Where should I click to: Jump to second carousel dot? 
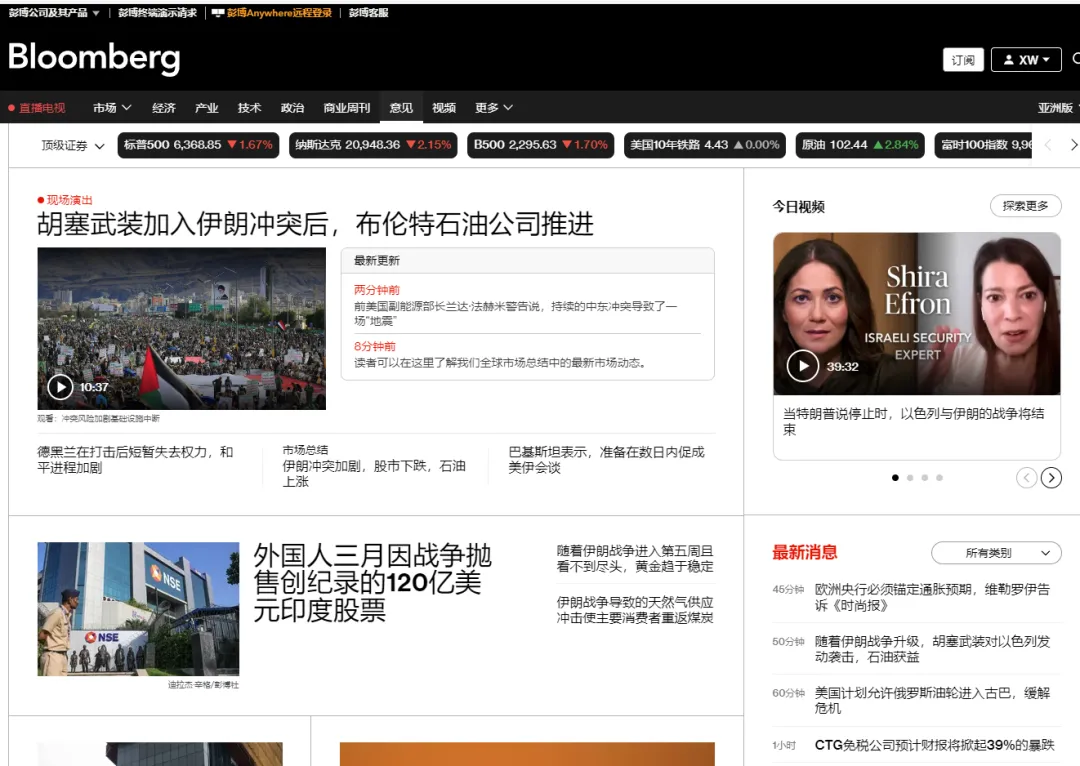tap(910, 477)
